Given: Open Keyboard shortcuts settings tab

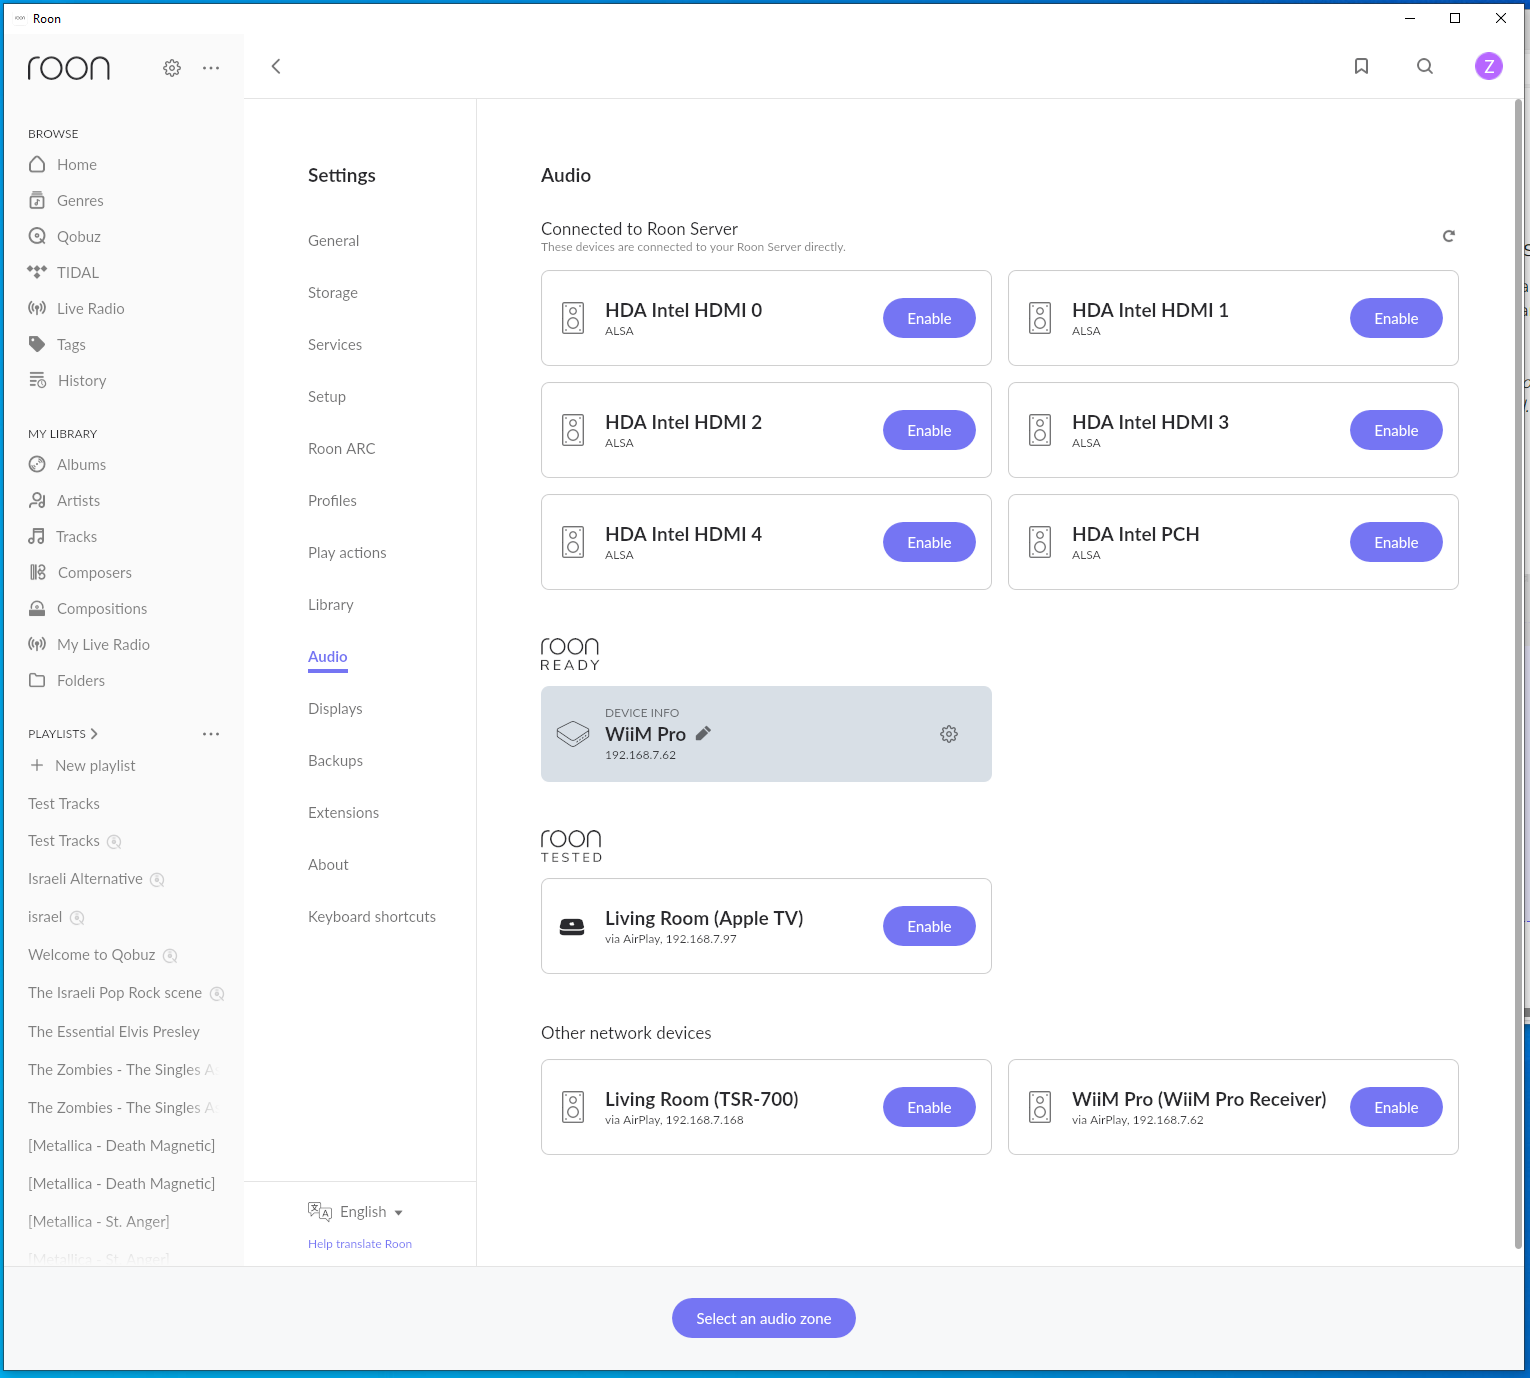Looking at the screenshot, I should 372,916.
